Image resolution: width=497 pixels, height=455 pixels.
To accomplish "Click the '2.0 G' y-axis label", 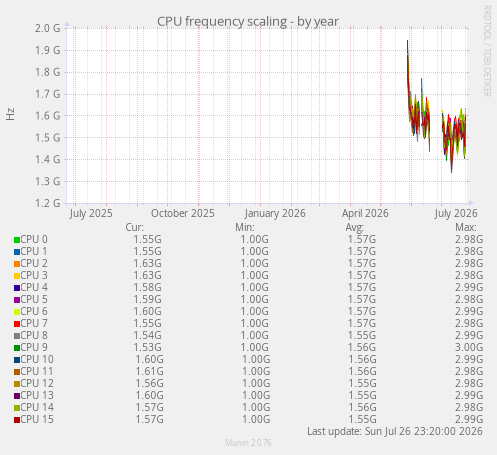I will [x=48, y=28].
